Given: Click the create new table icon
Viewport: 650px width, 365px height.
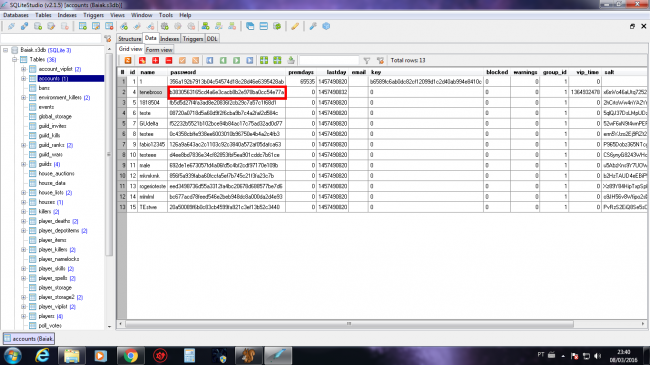Looking at the screenshot, I should [x=82, y=26].
